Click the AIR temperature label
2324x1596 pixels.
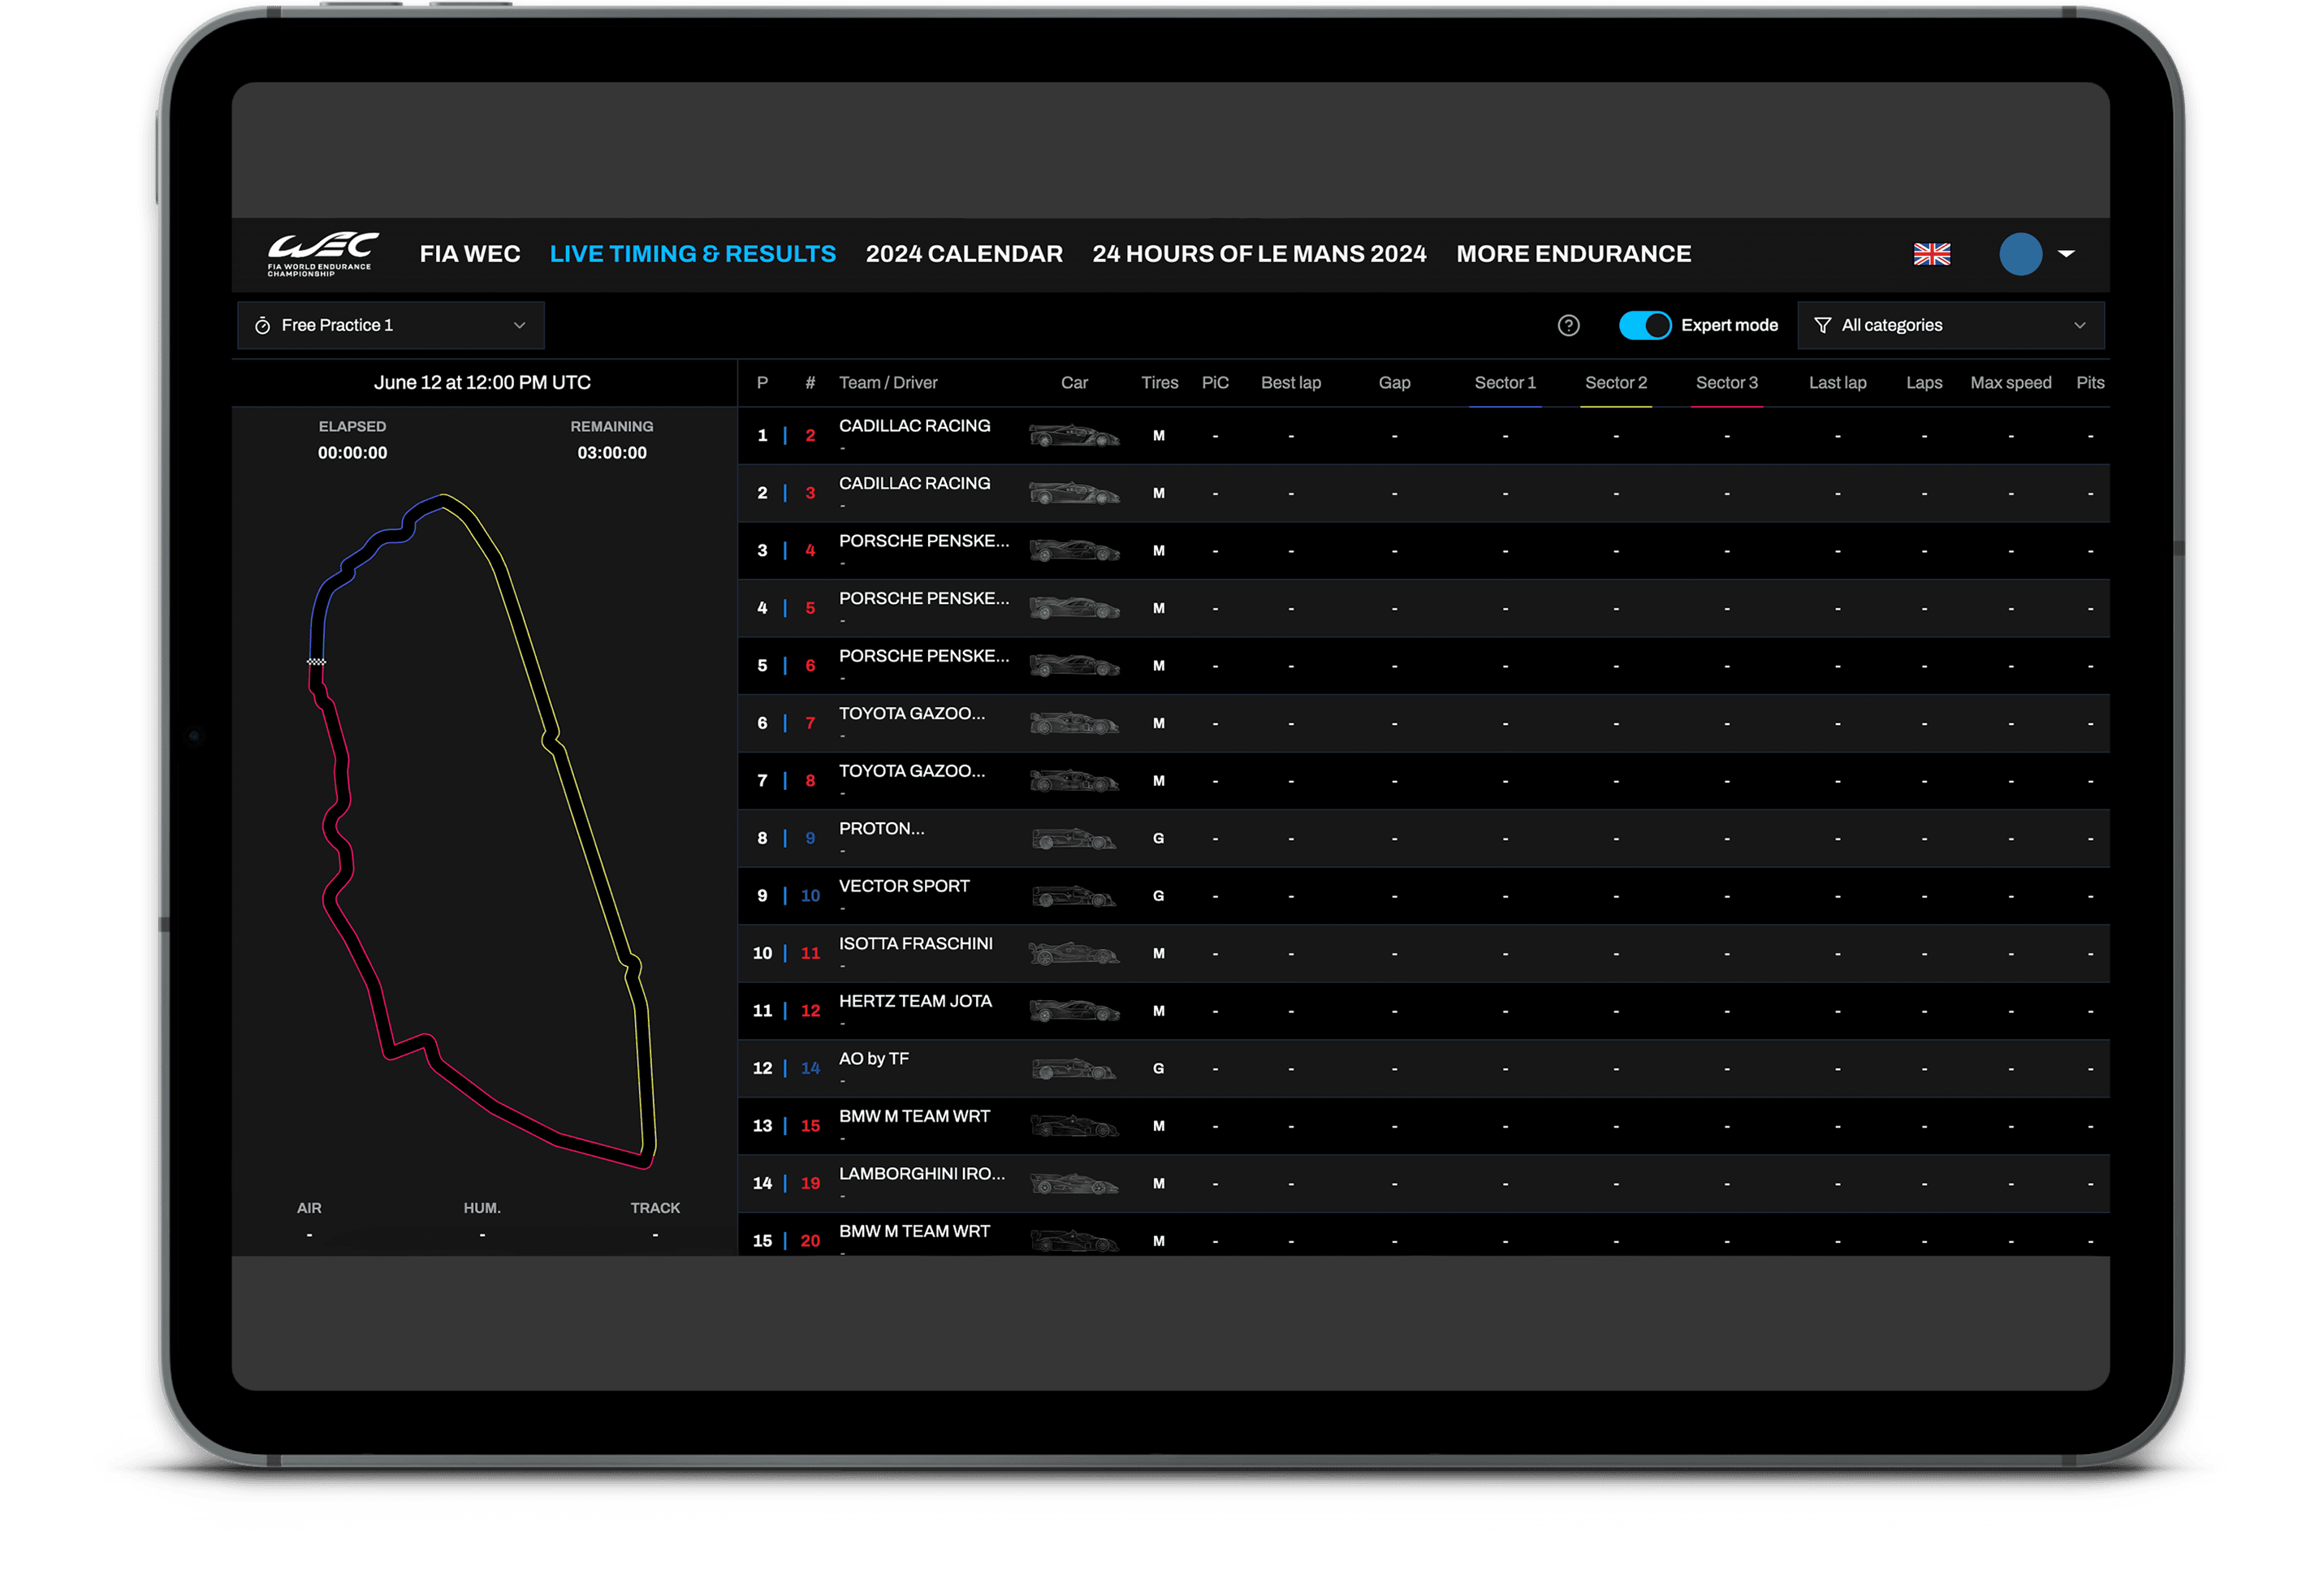(x=309, y=1208)
